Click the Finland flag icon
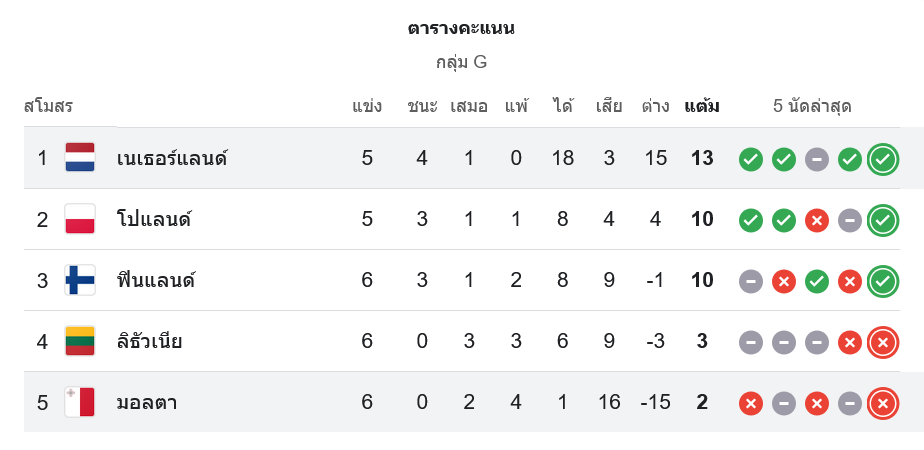The width and height of the screenshot is (924, 450). click(80, 280)
